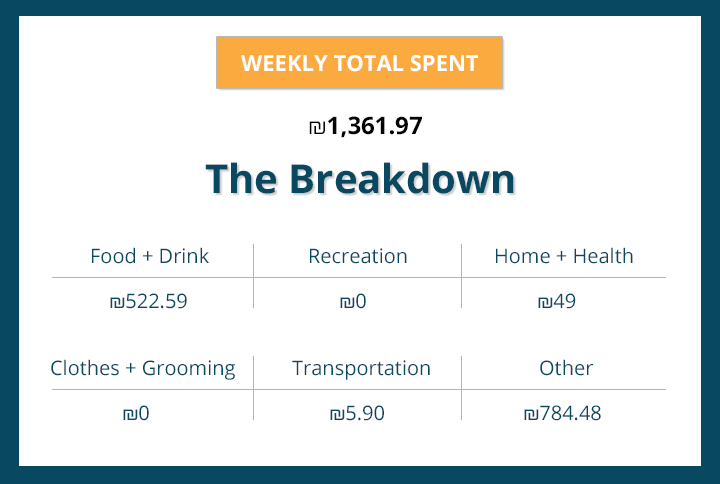720x484 pixels.
Task: Select the Transportation category label
Action: tap(361, 368)
